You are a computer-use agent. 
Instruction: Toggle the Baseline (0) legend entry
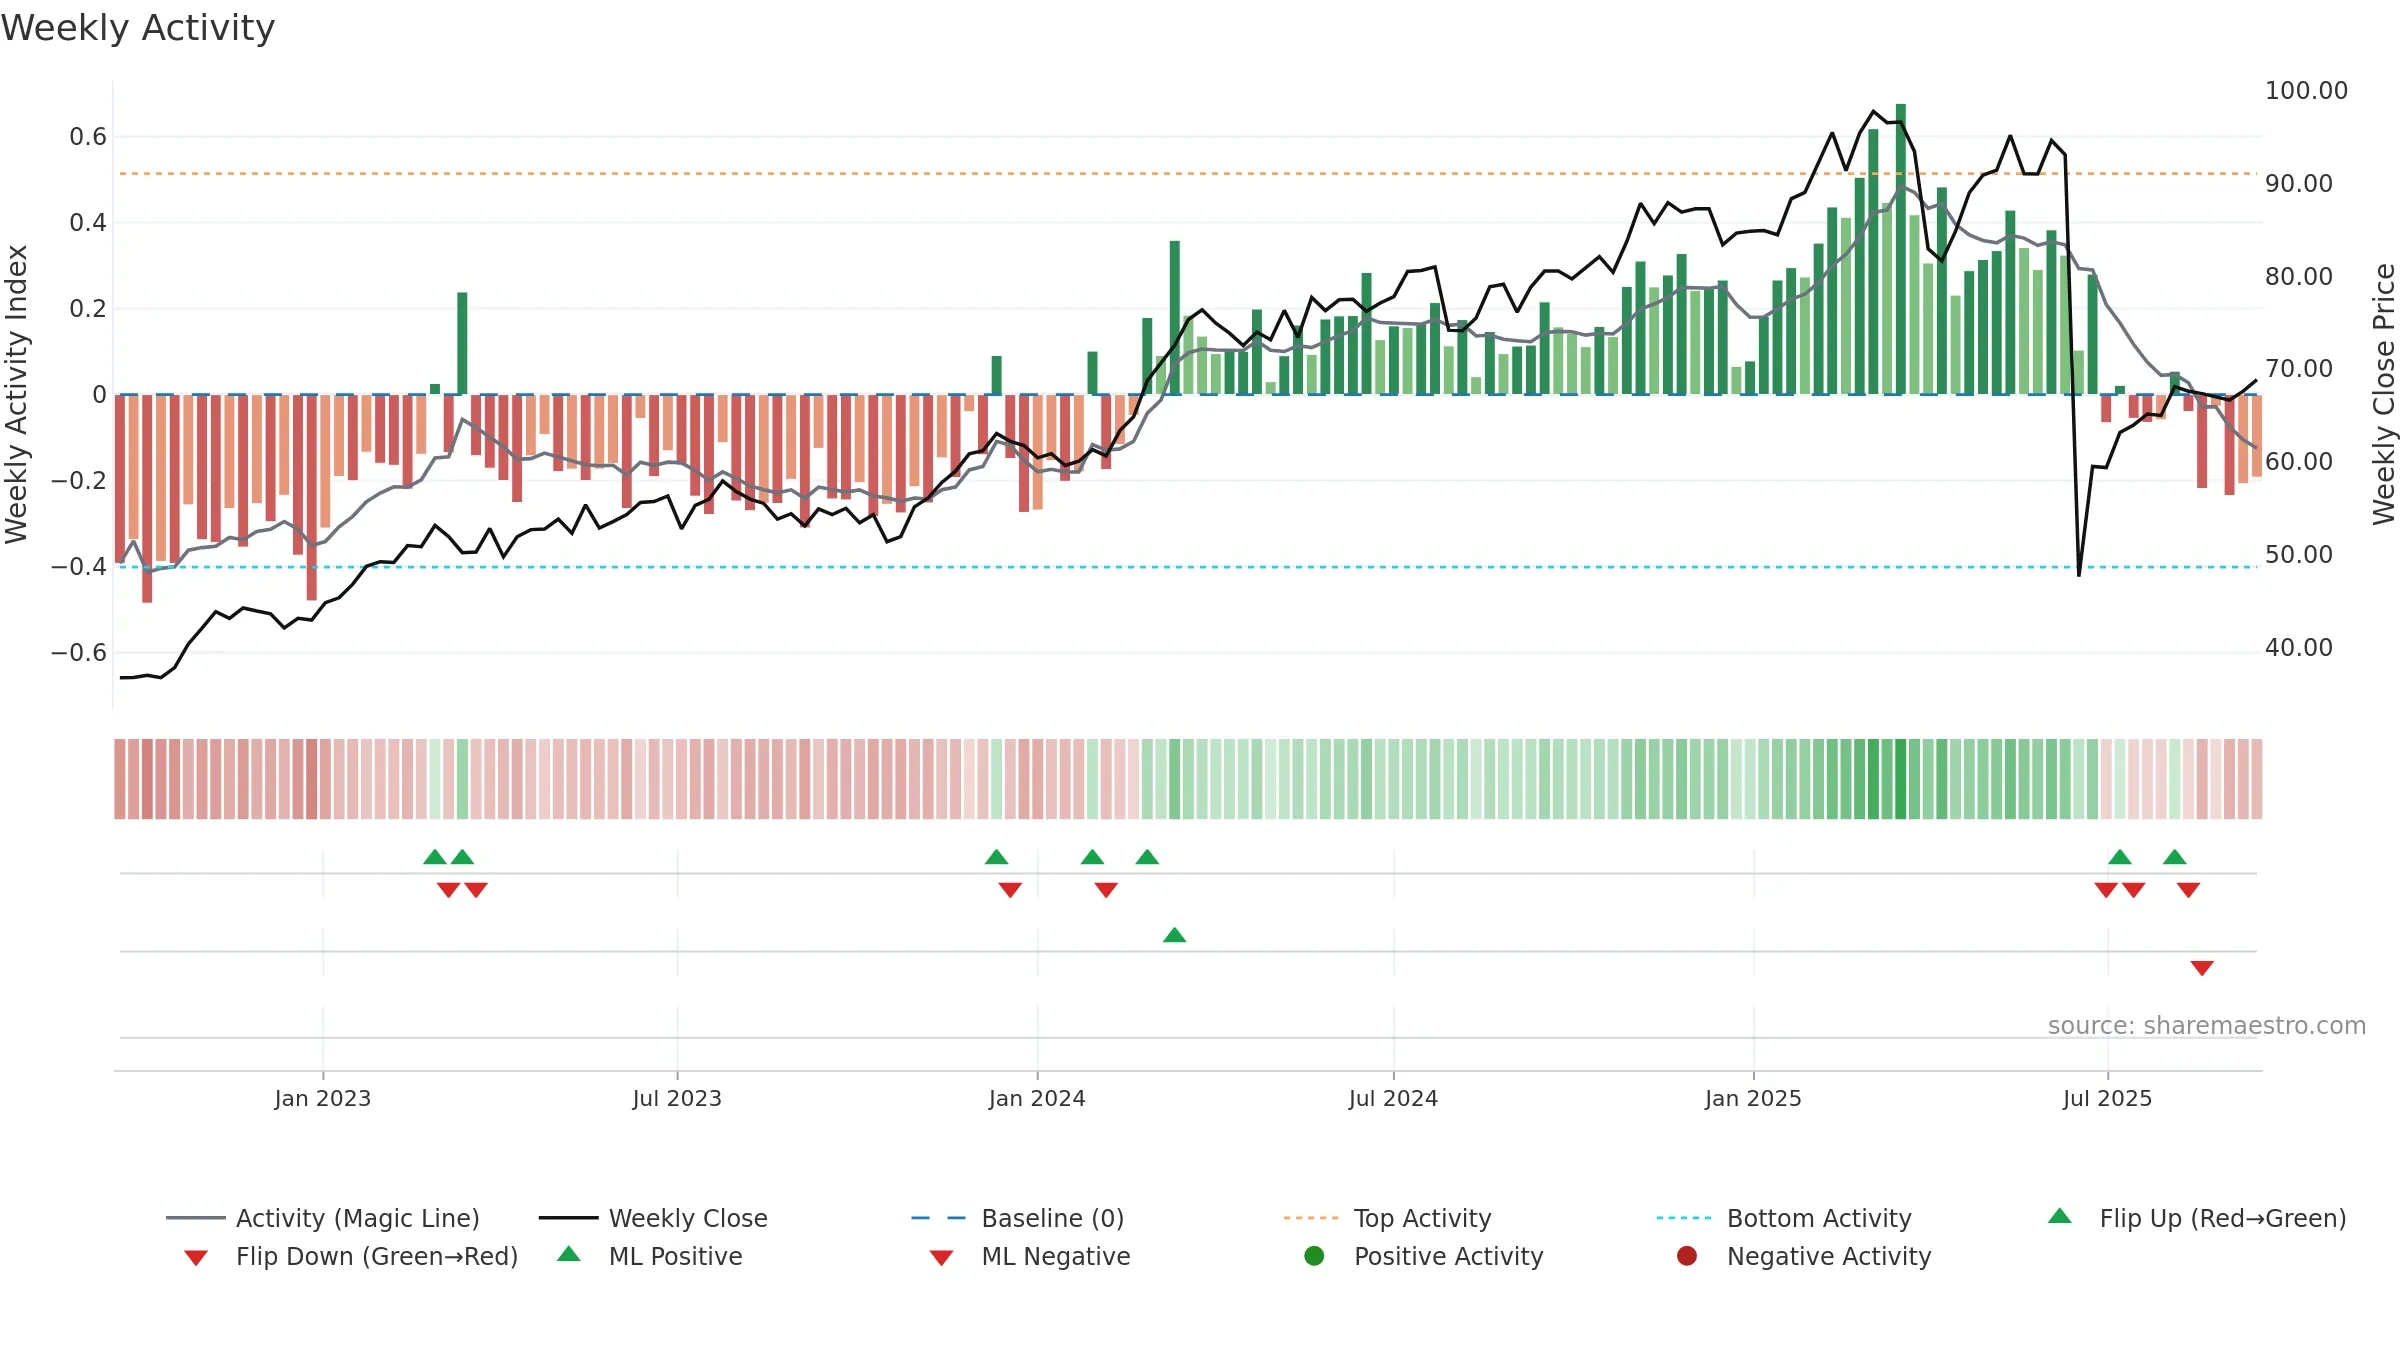pyautogui.click(x=1018, y=1218)
